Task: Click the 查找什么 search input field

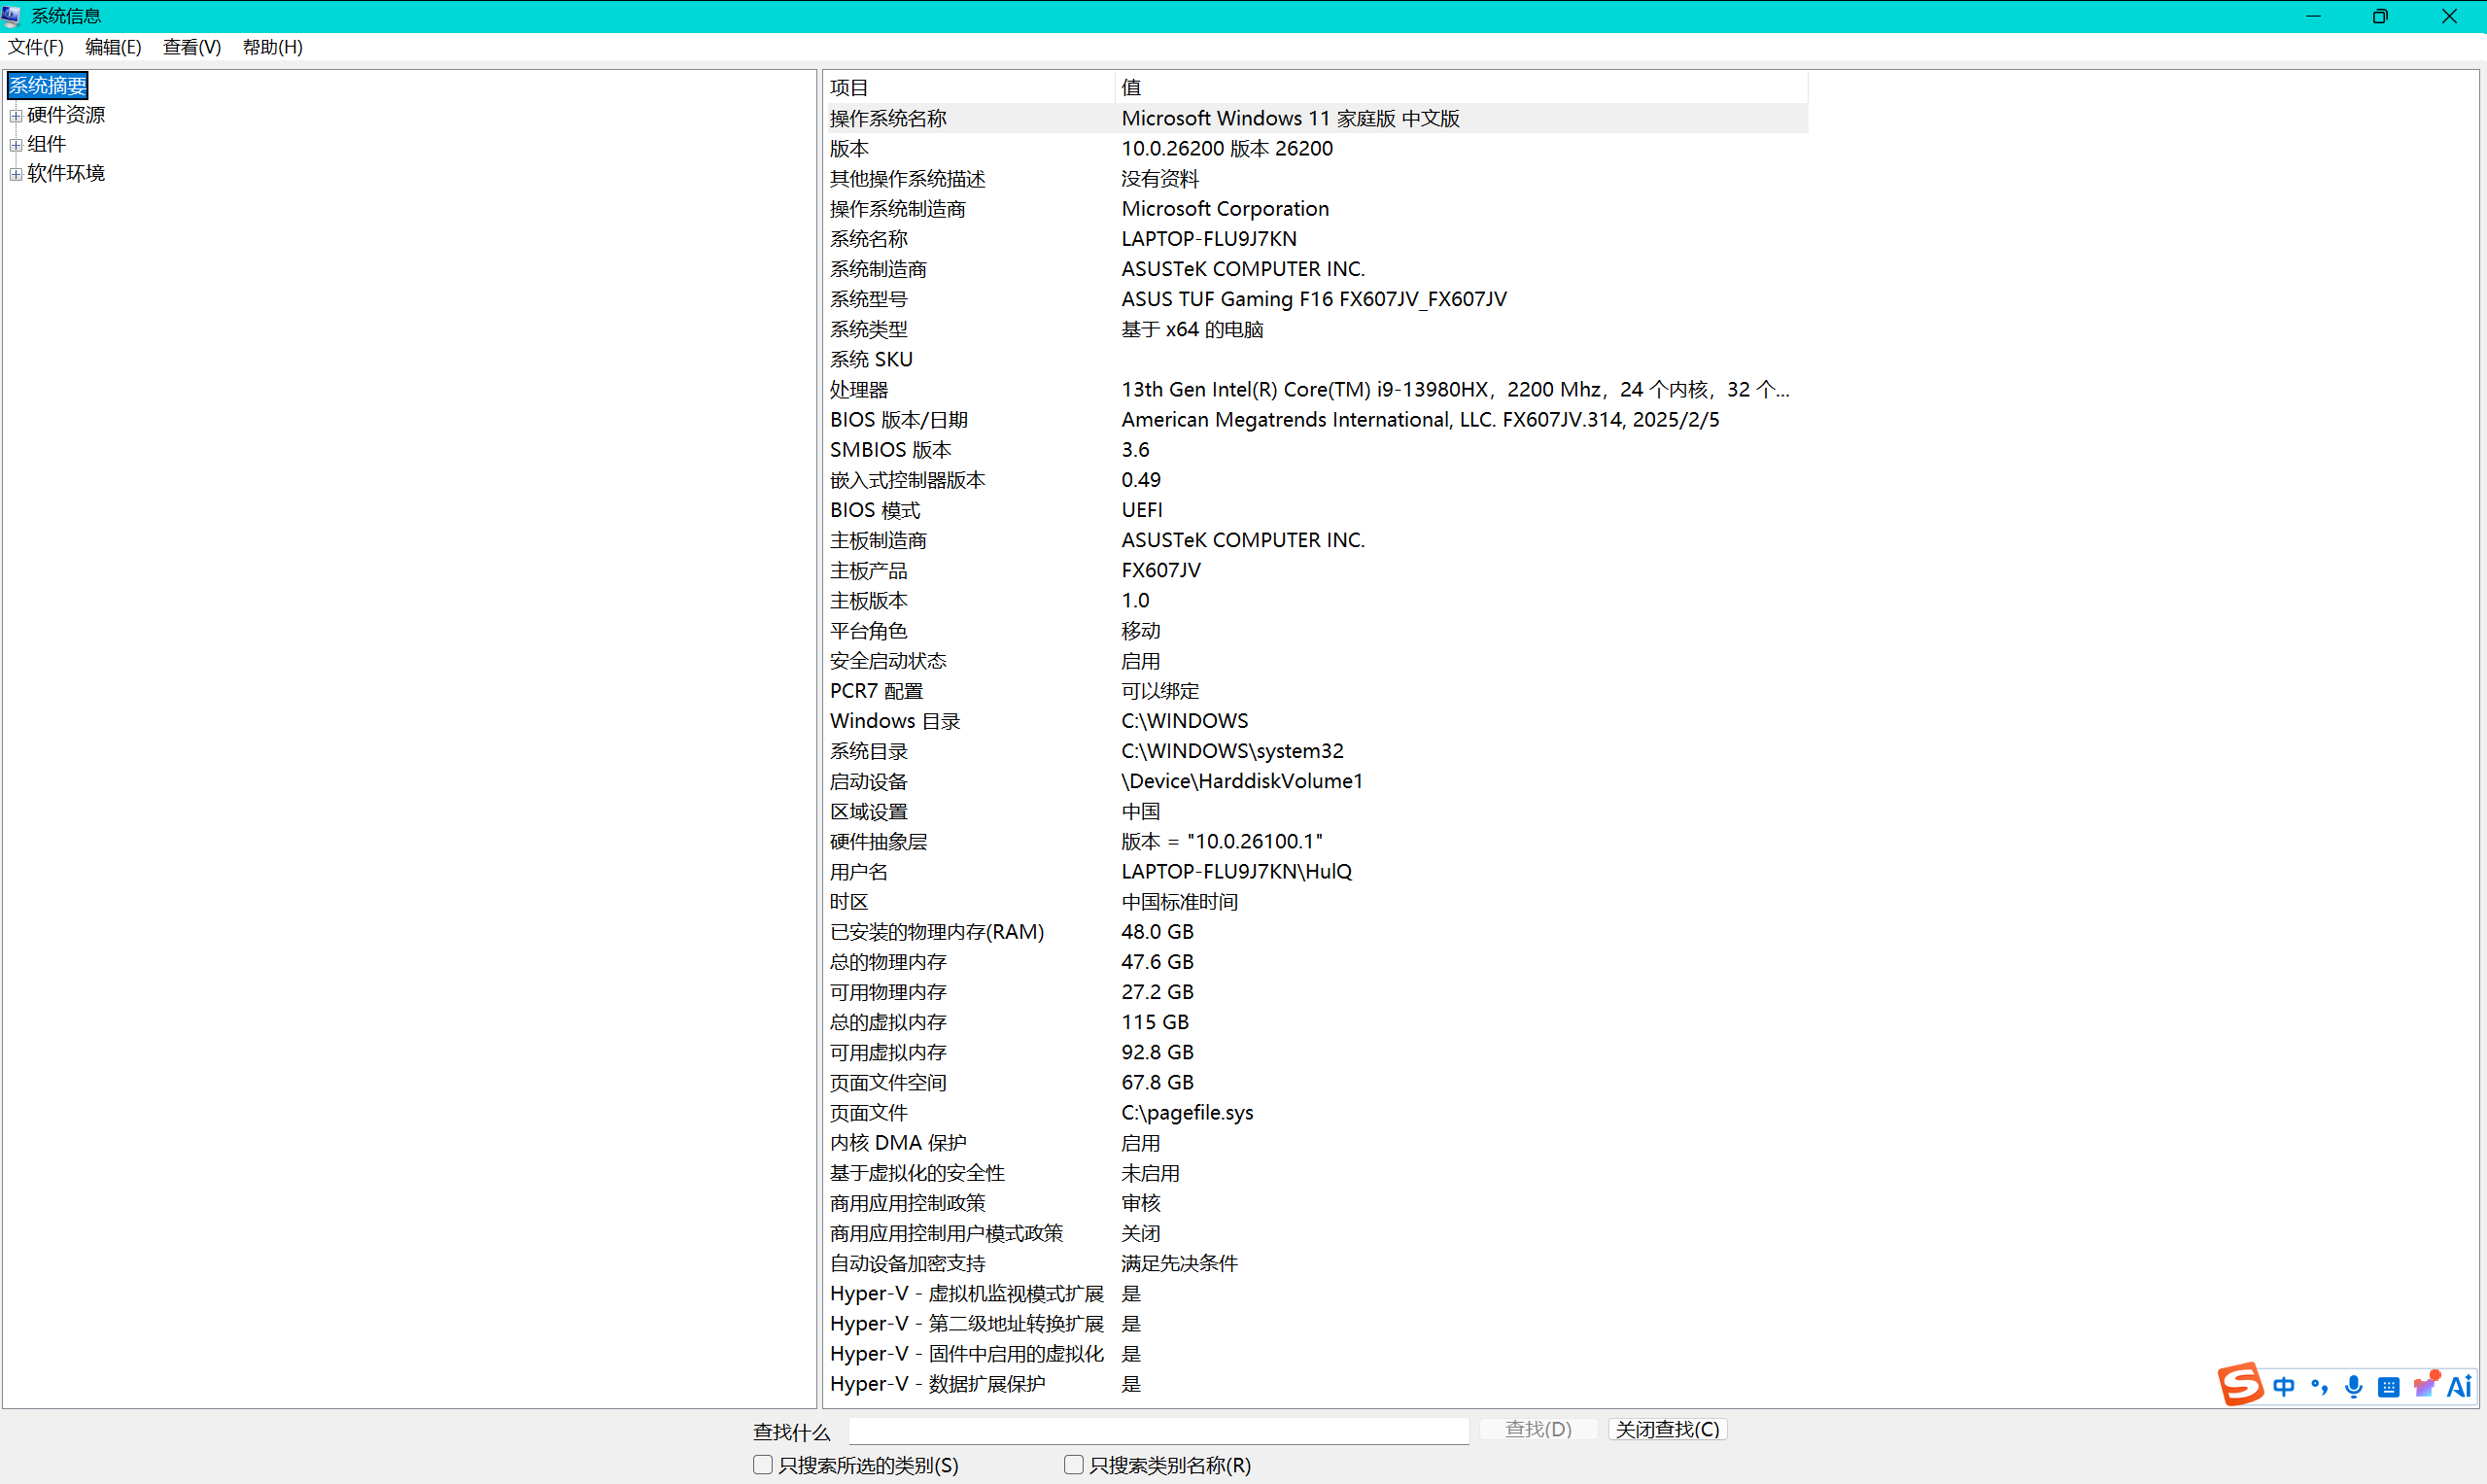Action: tap(1158, 1430)
